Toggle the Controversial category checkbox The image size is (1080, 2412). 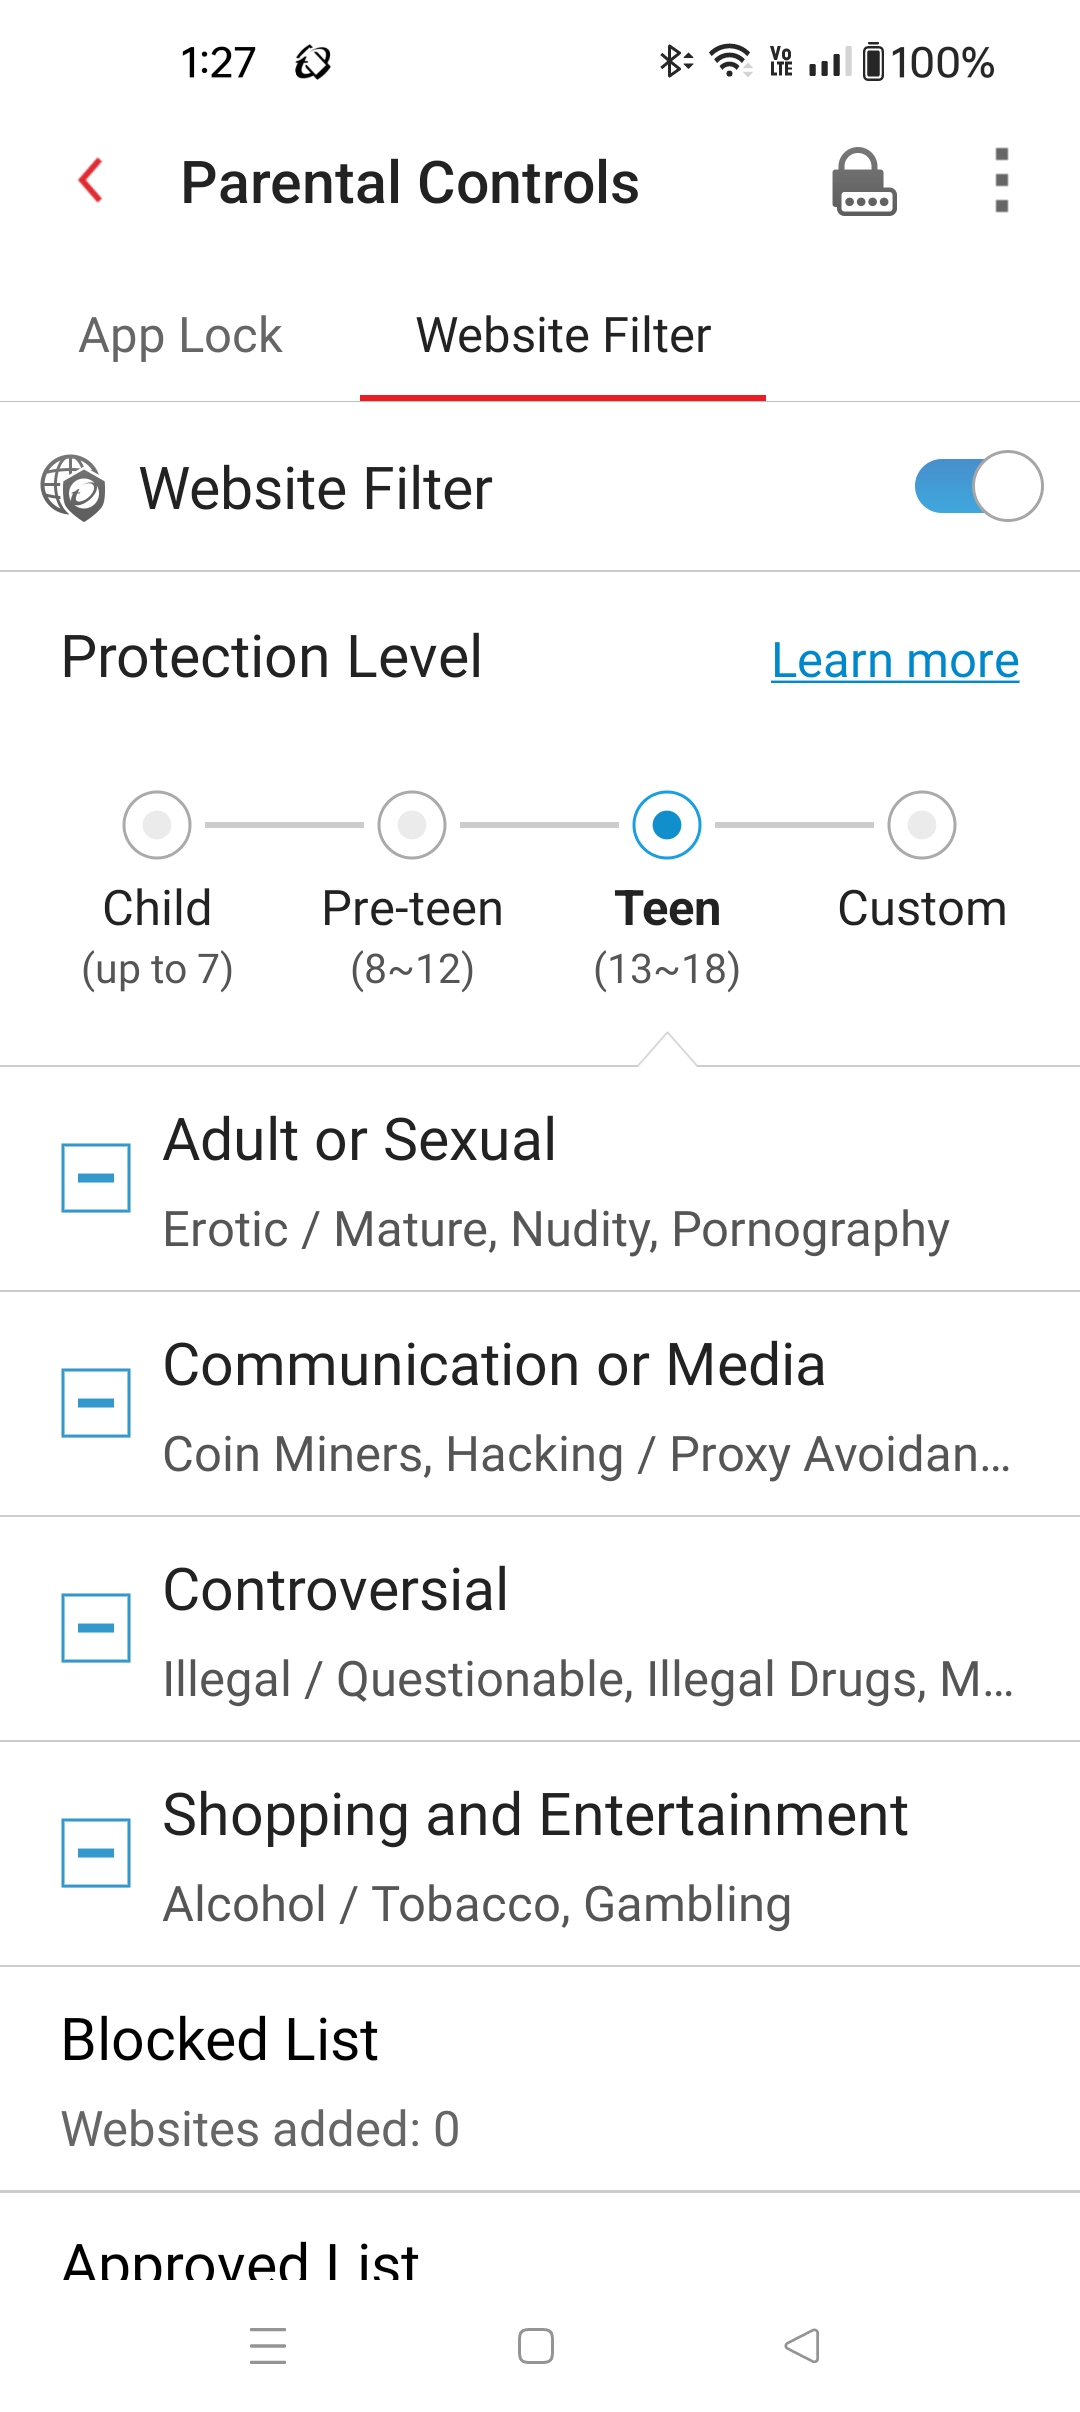pos(96,1628)
